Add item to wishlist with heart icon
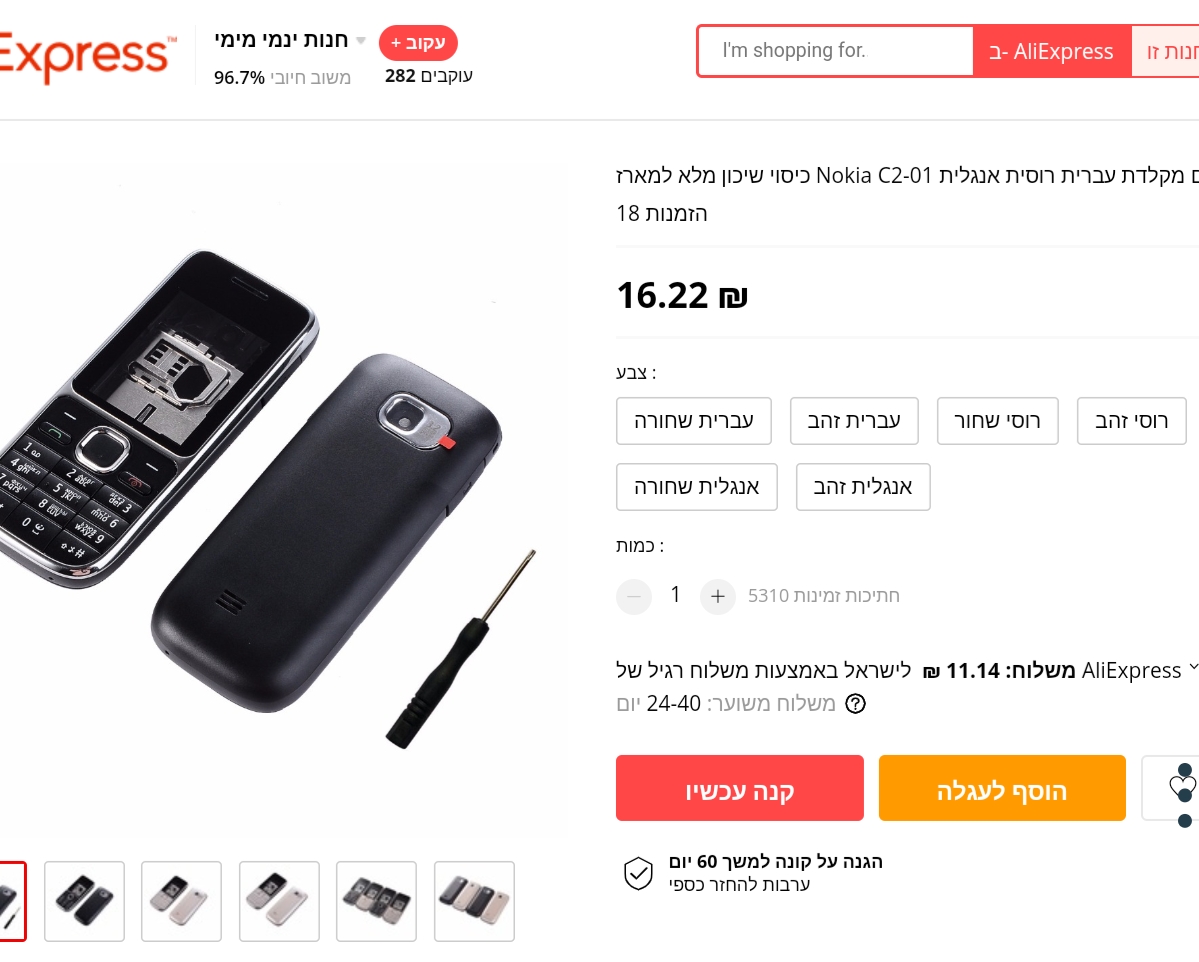The height and width of the screenshot is (962, 1199). 1180,787
